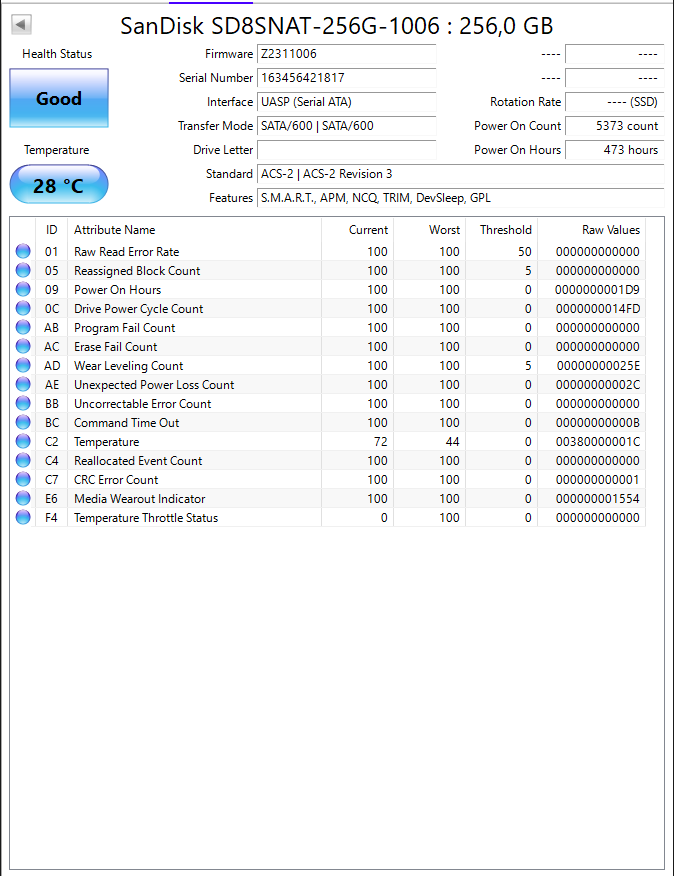Click raw value 000000001554
This screenshot has width=674, height=876.
click(597, 499)
